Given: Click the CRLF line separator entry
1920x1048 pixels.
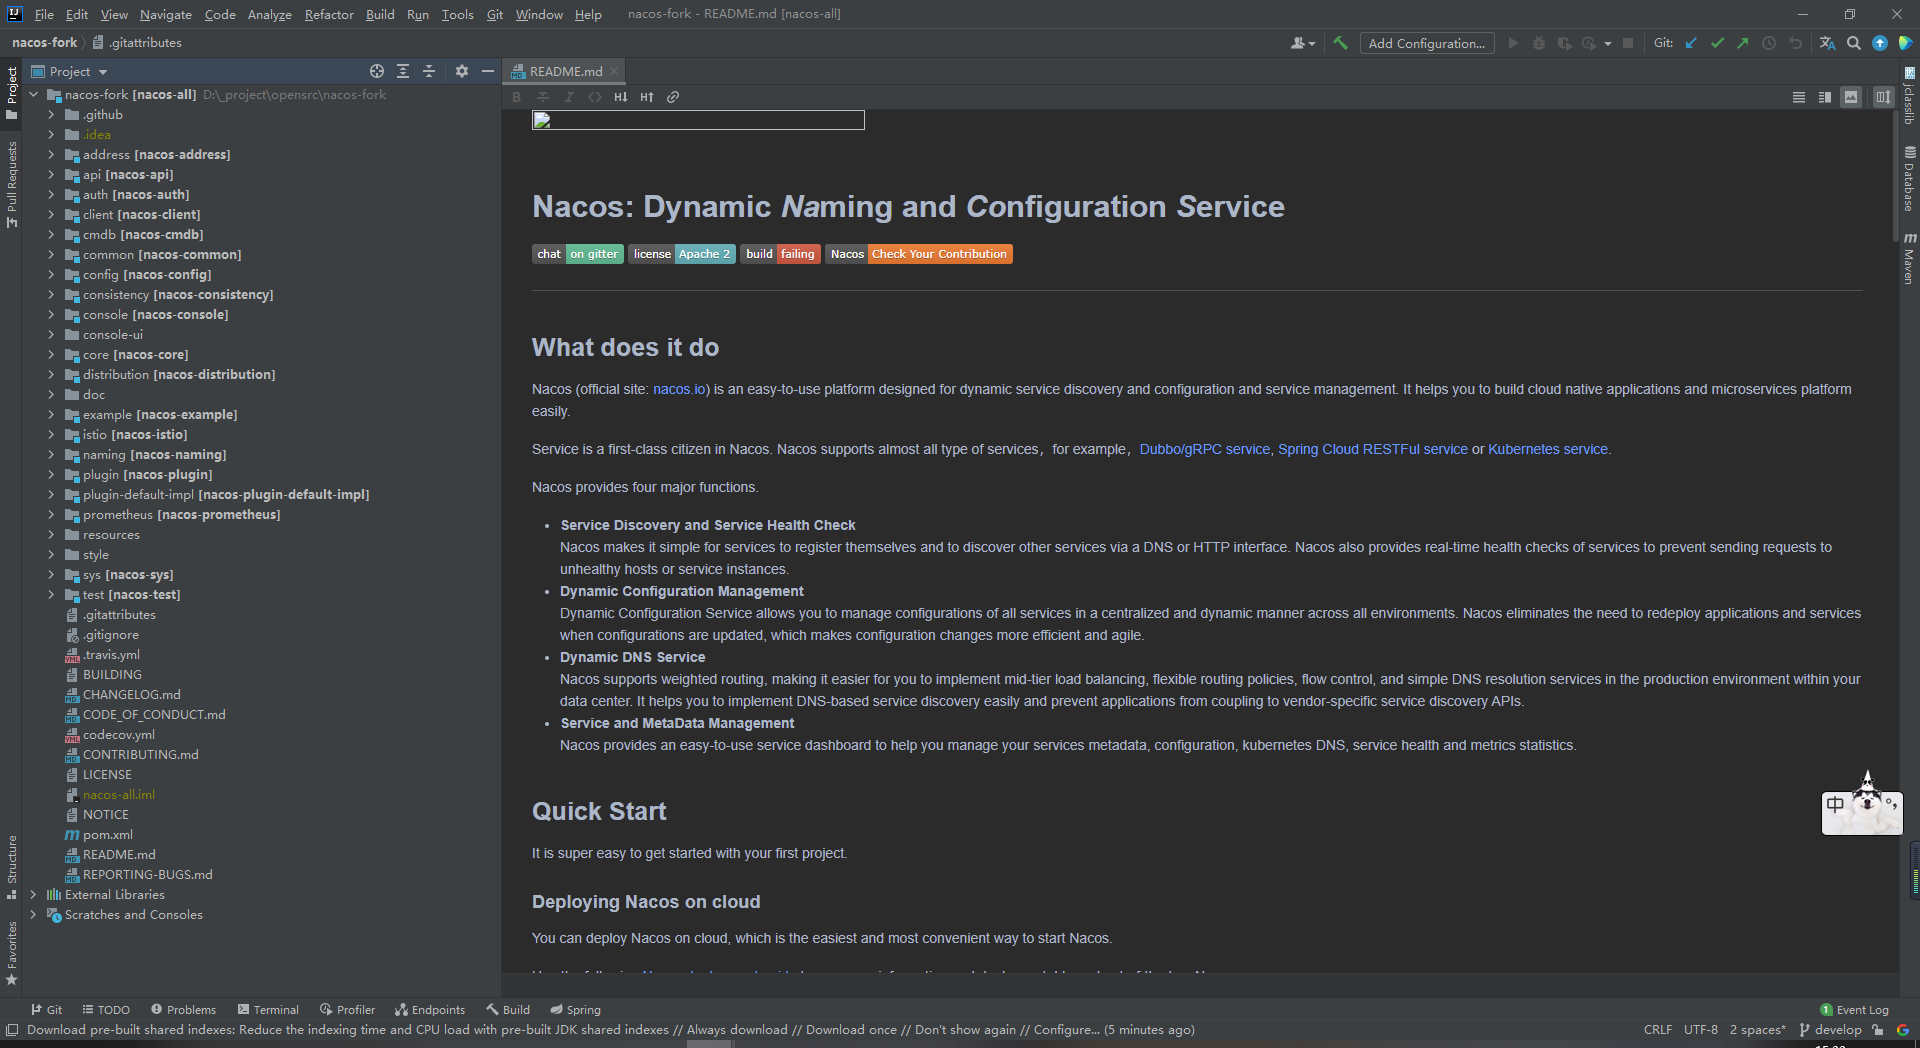Looking at the screenshot, I should coord(1657,1030).
